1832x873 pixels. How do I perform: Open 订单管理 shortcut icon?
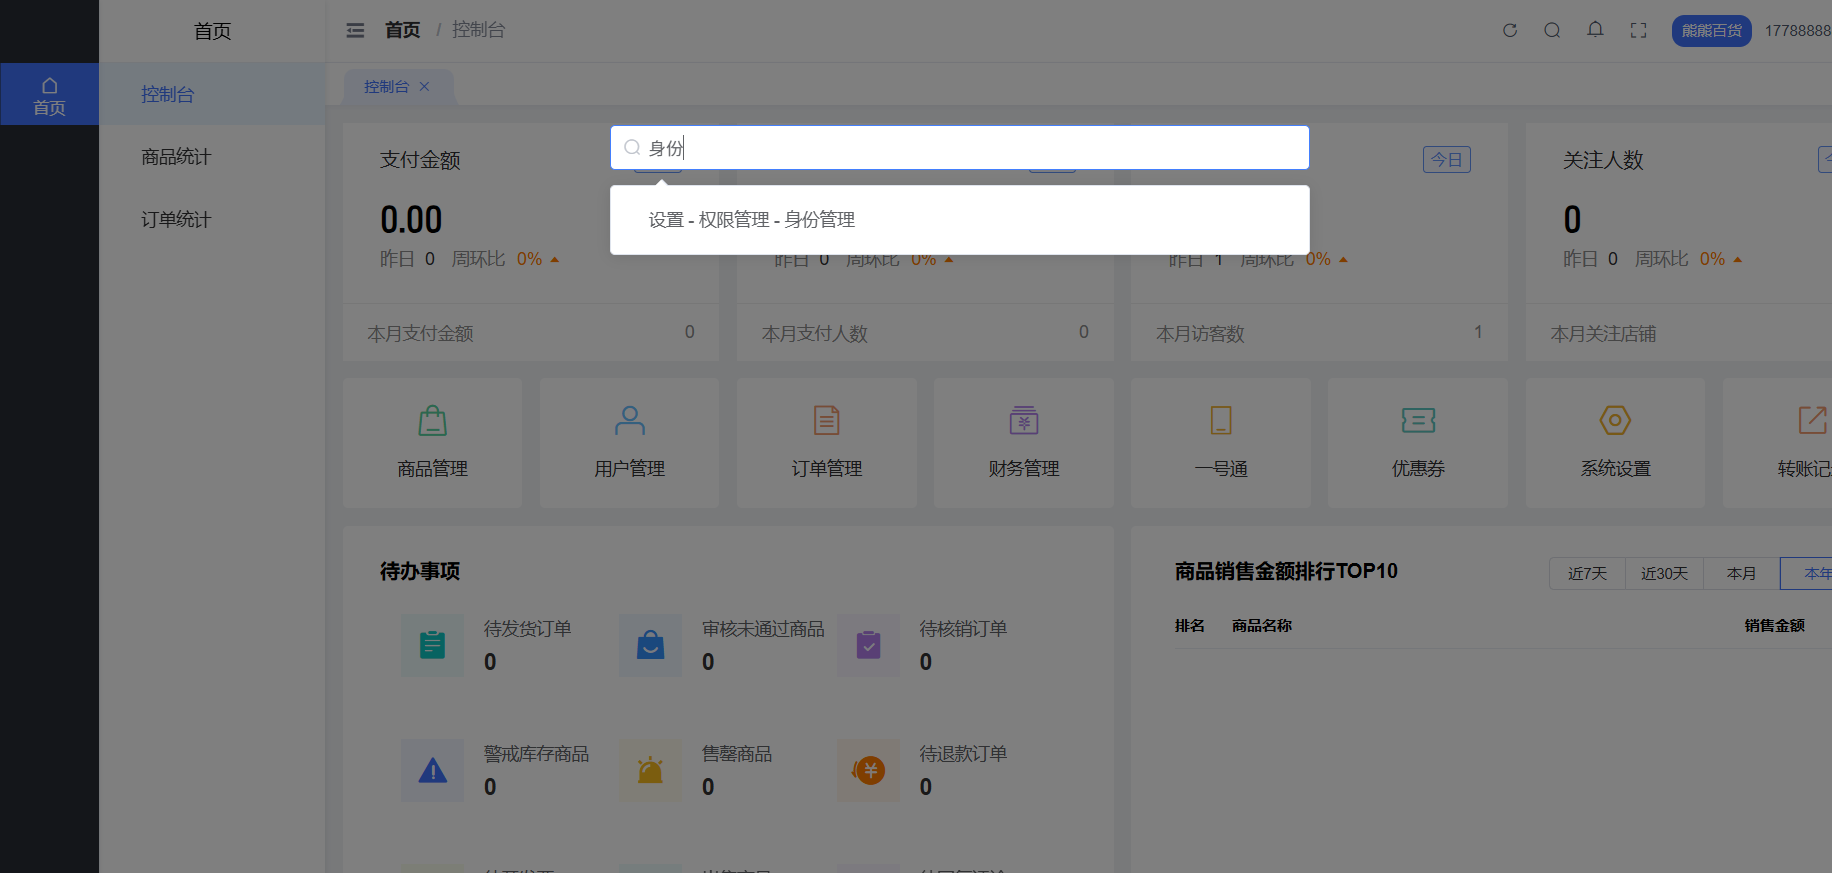826,421
